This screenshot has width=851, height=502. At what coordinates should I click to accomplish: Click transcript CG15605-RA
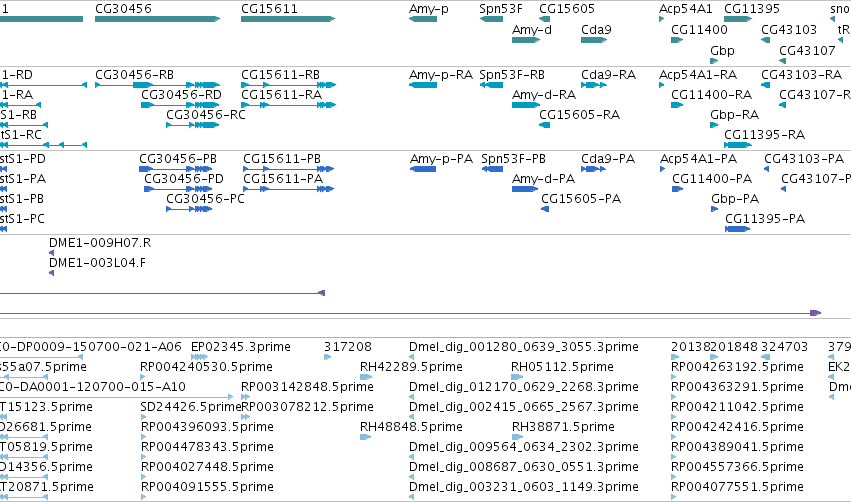point(579,115)
